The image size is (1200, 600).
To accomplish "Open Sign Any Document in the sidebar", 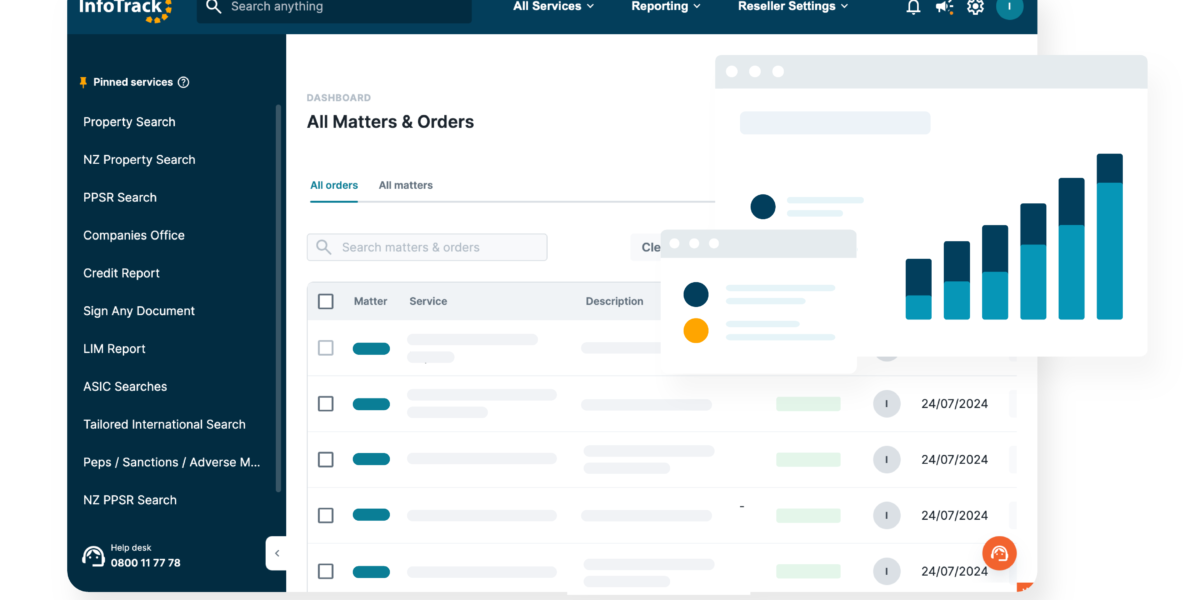I will tap(139, 311).
